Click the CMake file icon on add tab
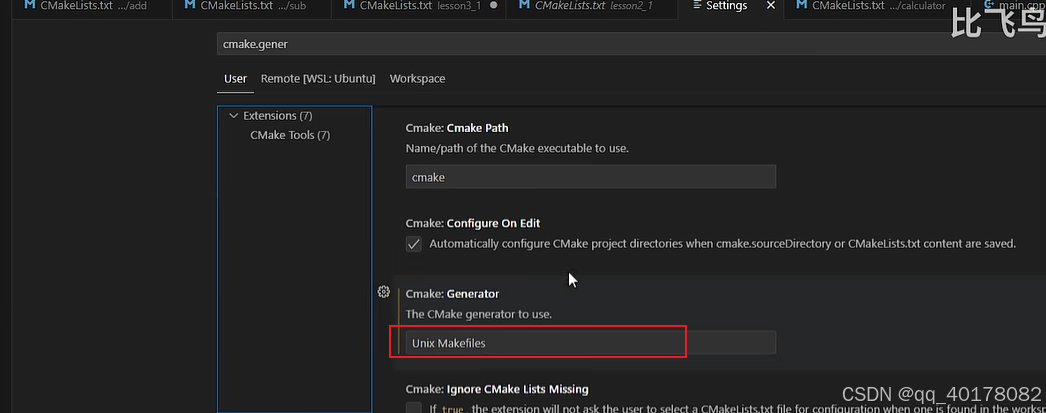 pos(29,5)
